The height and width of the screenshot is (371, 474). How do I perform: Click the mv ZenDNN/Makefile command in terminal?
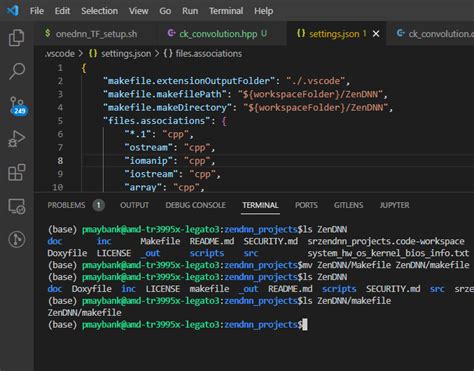coord(386,265)
